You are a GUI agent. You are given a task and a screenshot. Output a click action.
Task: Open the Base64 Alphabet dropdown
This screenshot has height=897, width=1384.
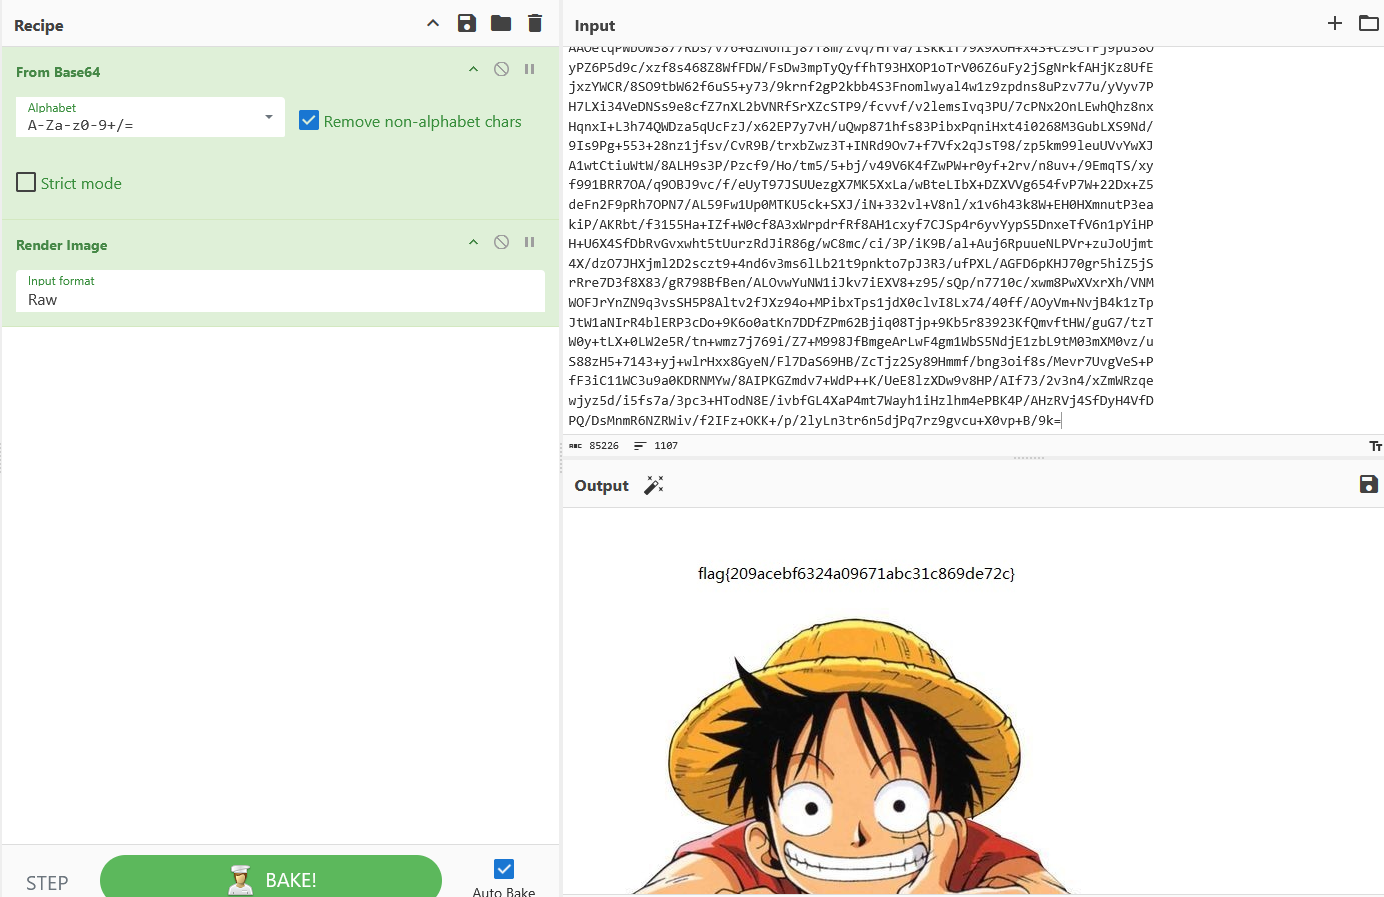[x=150, y=117]
